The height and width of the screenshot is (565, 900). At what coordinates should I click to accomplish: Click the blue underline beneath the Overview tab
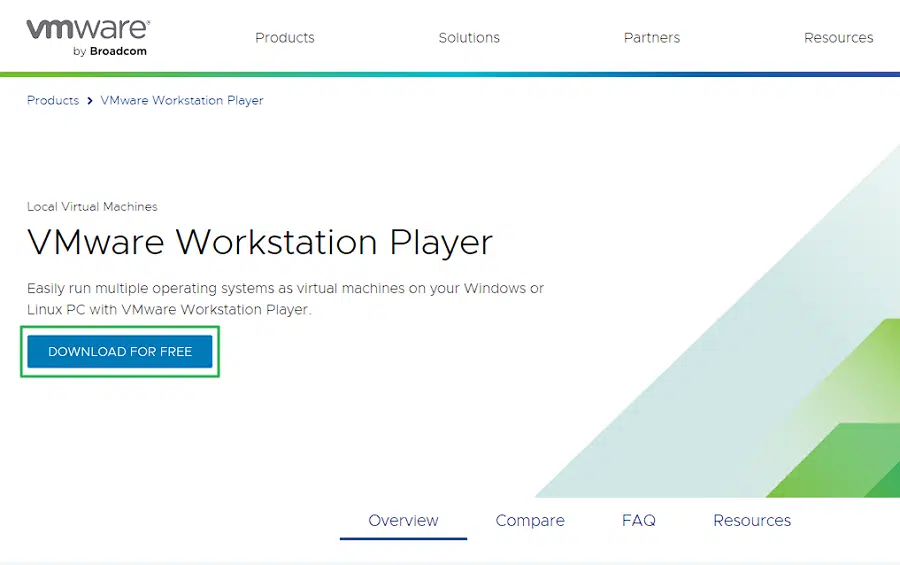coord(403,538)
